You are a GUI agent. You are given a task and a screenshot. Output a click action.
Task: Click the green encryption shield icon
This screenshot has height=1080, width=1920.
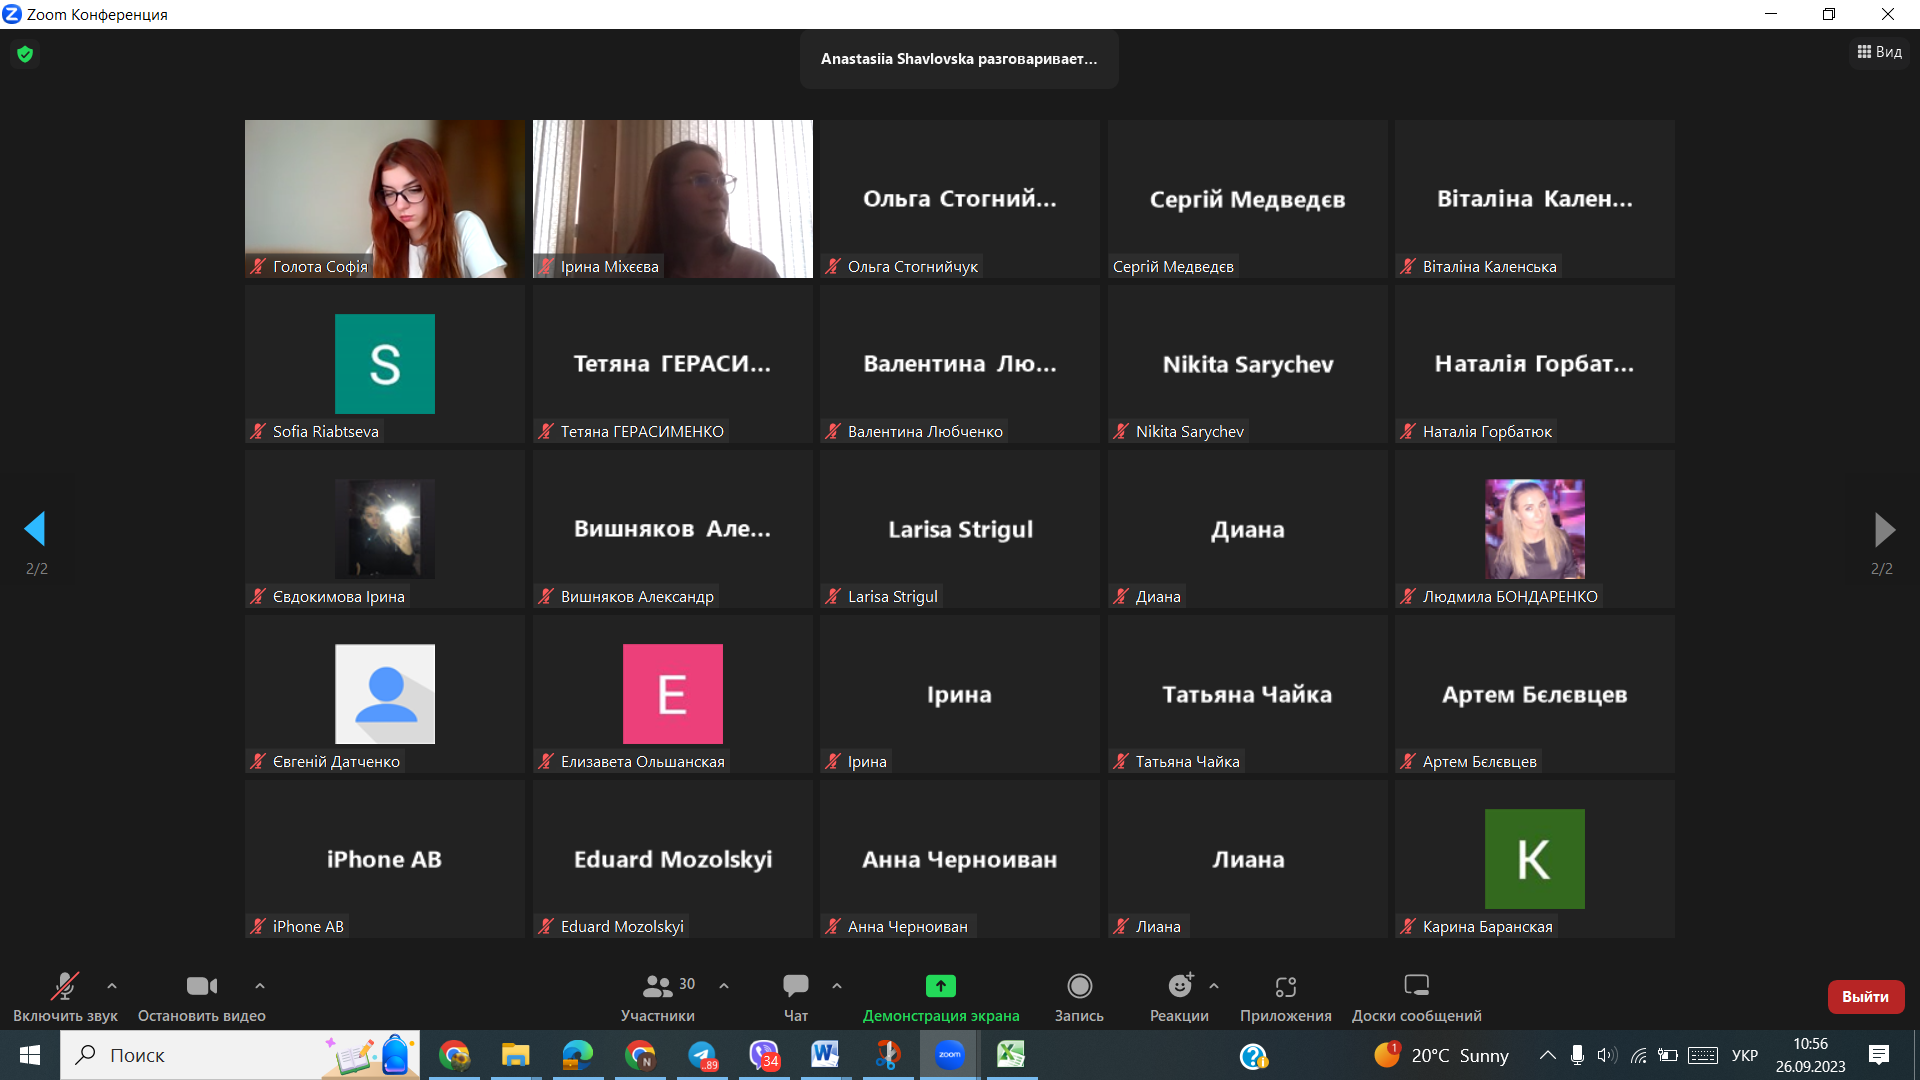click(25, 54)
